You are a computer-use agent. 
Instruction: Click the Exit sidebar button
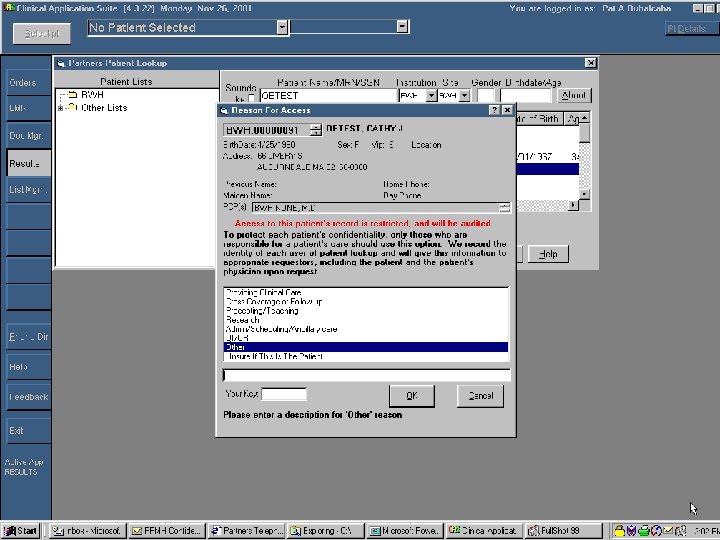pyautogui.click(x=28, y=430)
